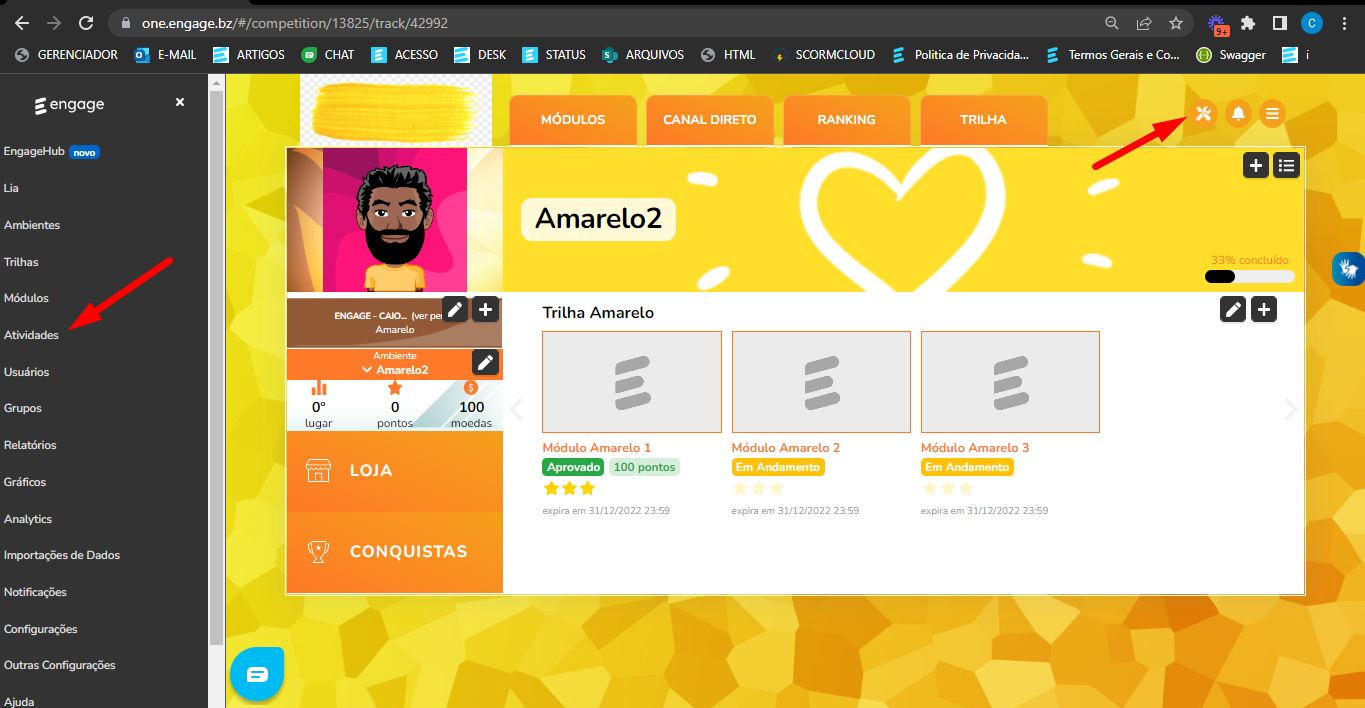Open Gráficos in the sidebar

click(25, 482)
